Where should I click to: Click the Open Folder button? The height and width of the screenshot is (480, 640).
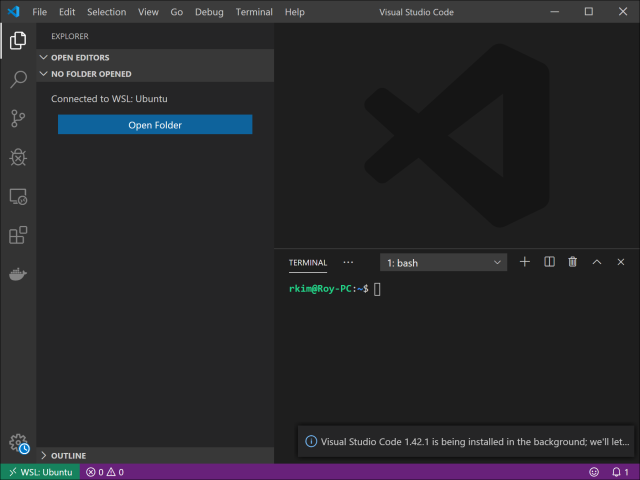(155, 125)
